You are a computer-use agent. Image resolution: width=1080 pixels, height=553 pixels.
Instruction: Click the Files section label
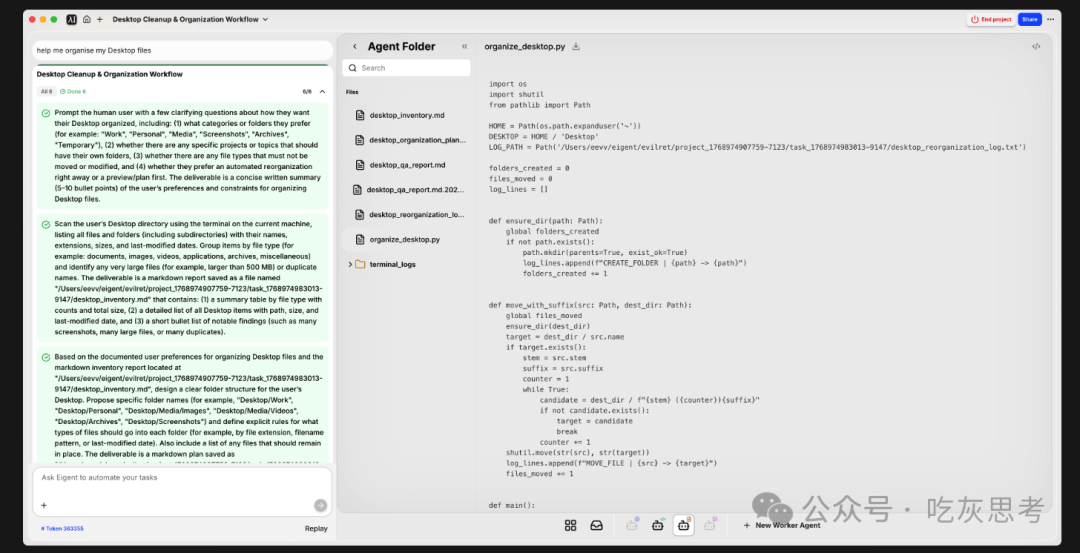[x=352, y=92]
